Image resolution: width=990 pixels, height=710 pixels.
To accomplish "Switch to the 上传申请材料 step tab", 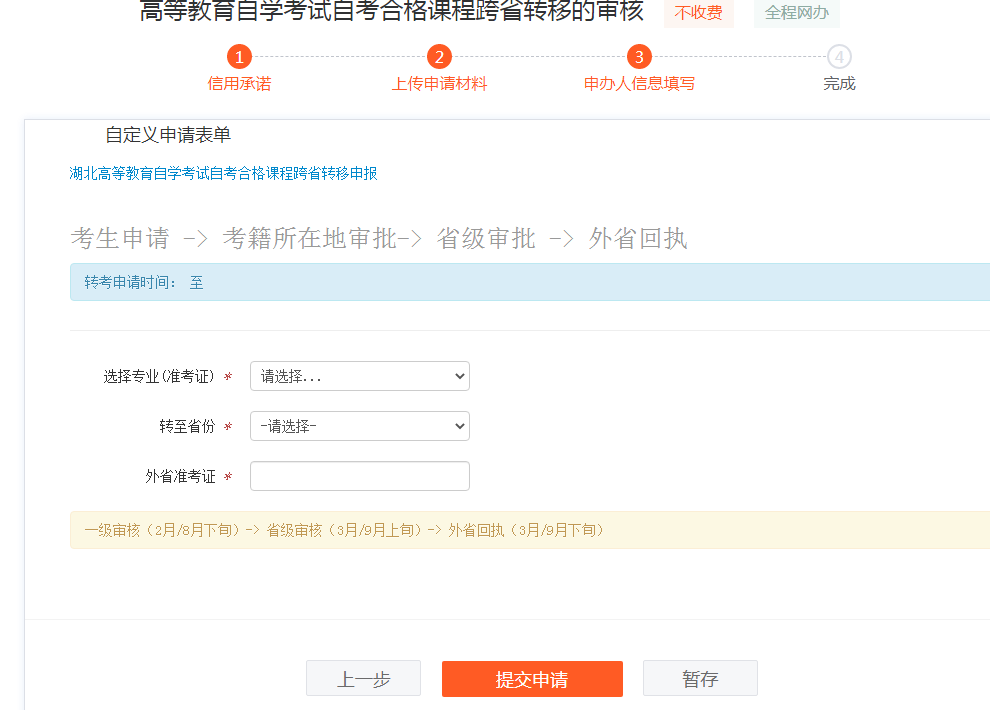I will coord(439,84).
